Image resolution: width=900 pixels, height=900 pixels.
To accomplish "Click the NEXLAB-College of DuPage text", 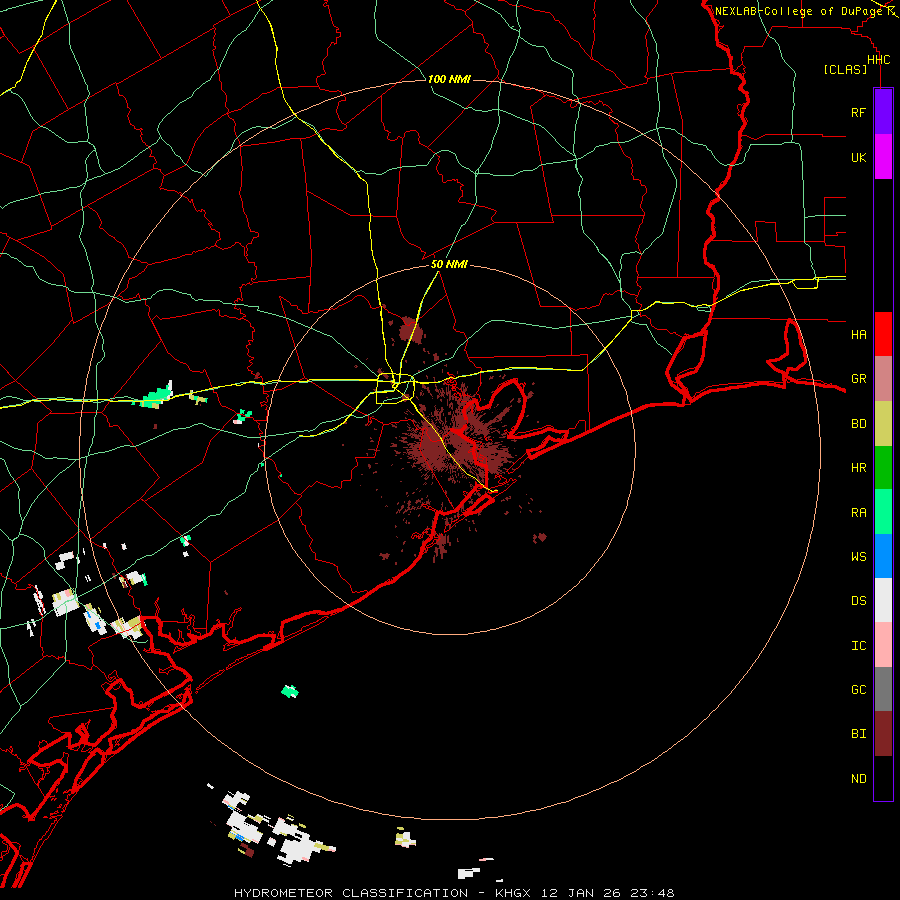I will tap(799, 11).
